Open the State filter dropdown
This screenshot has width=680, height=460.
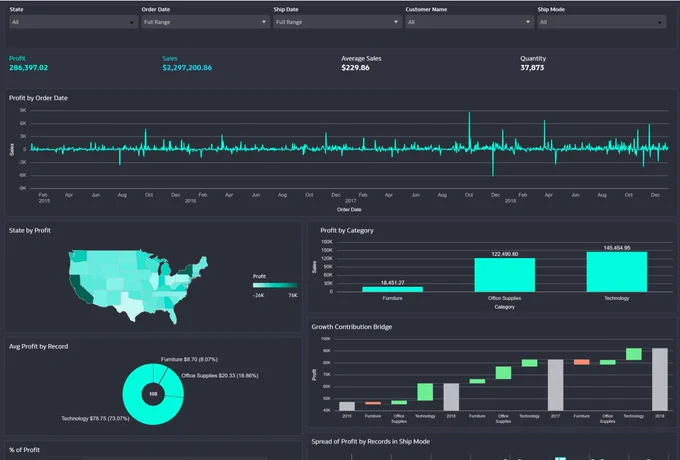point(73,22)
